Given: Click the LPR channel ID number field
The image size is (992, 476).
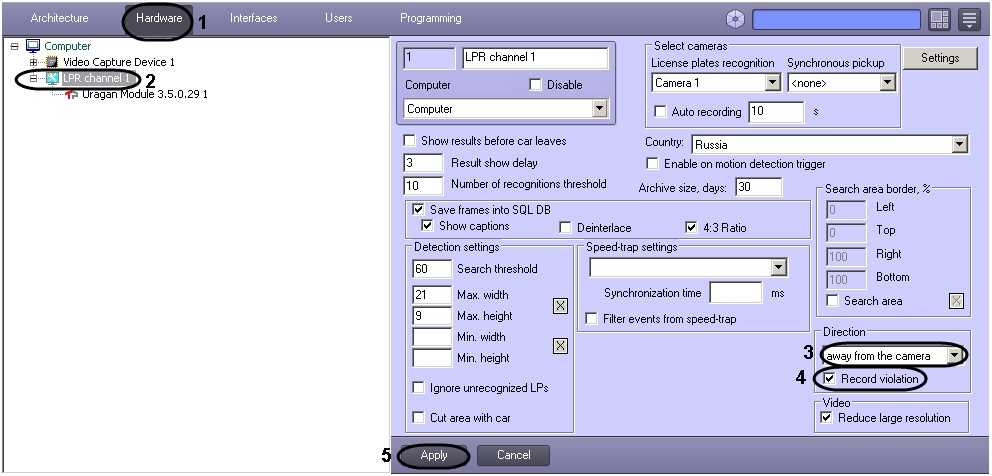Looking at the screenshot, I should point(429,58).
